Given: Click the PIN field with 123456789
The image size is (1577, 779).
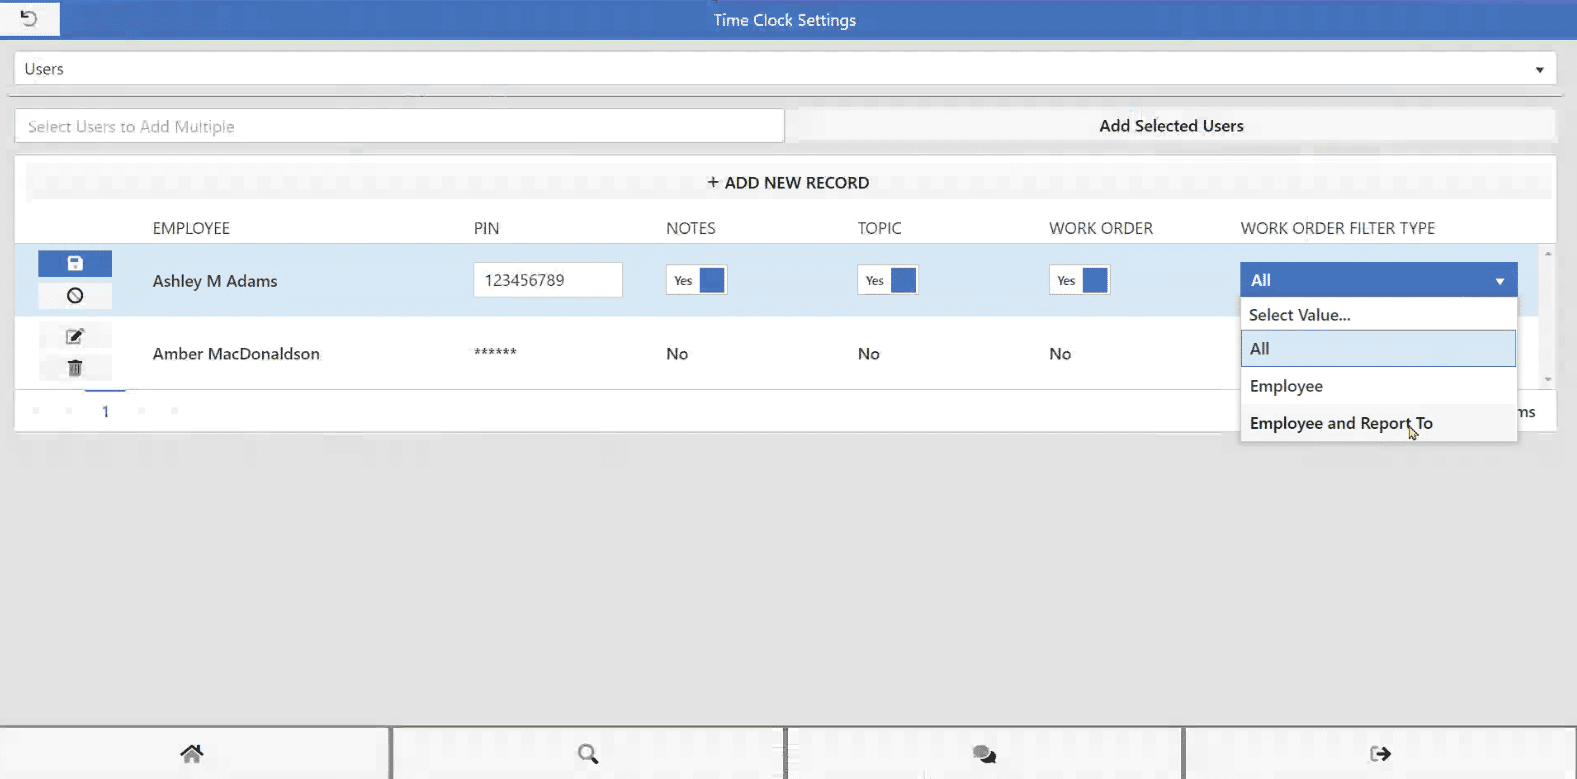Looking at the screenshot, I should coord(548,280).
